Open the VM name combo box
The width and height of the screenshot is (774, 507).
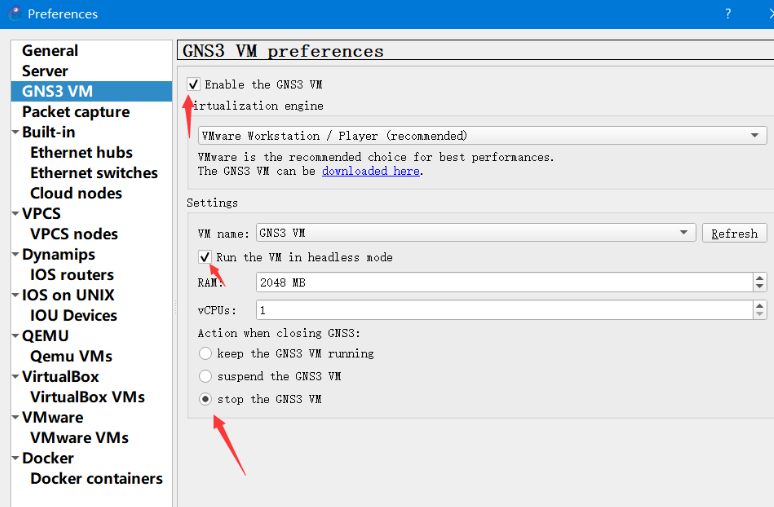pyautogui.click(x=476, y=233)
